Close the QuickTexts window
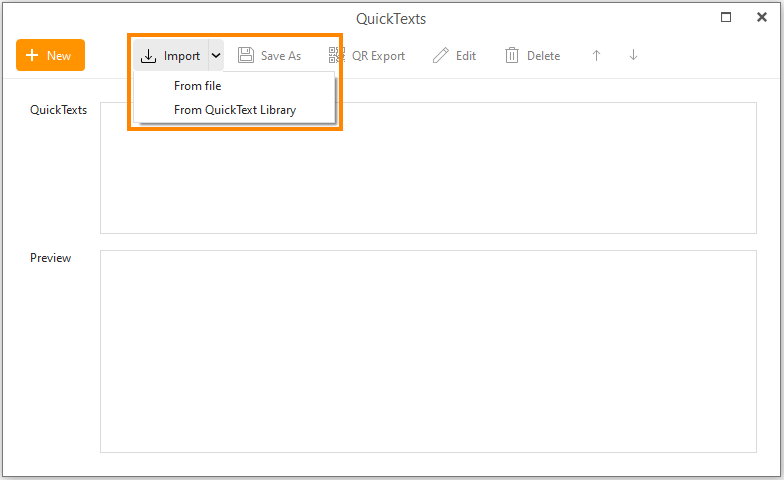The width and height of the screenshot is (784, 480). point(762,17)
